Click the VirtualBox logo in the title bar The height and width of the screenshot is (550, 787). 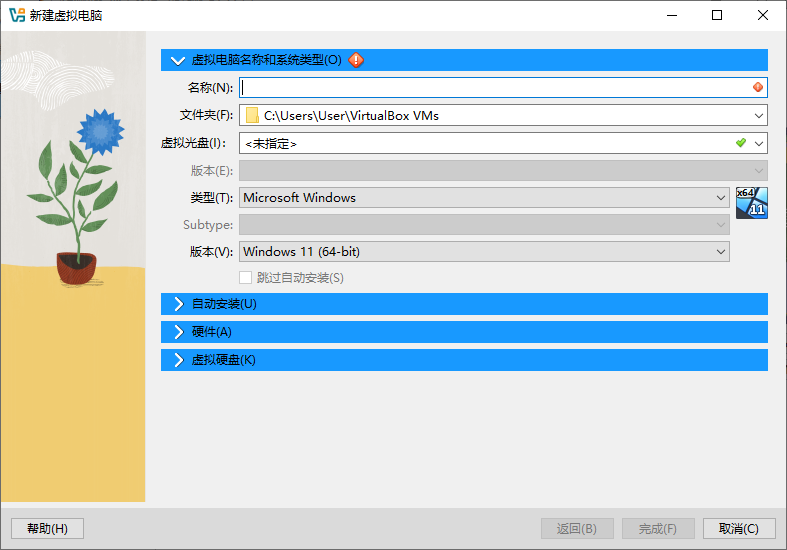point(17,15)
